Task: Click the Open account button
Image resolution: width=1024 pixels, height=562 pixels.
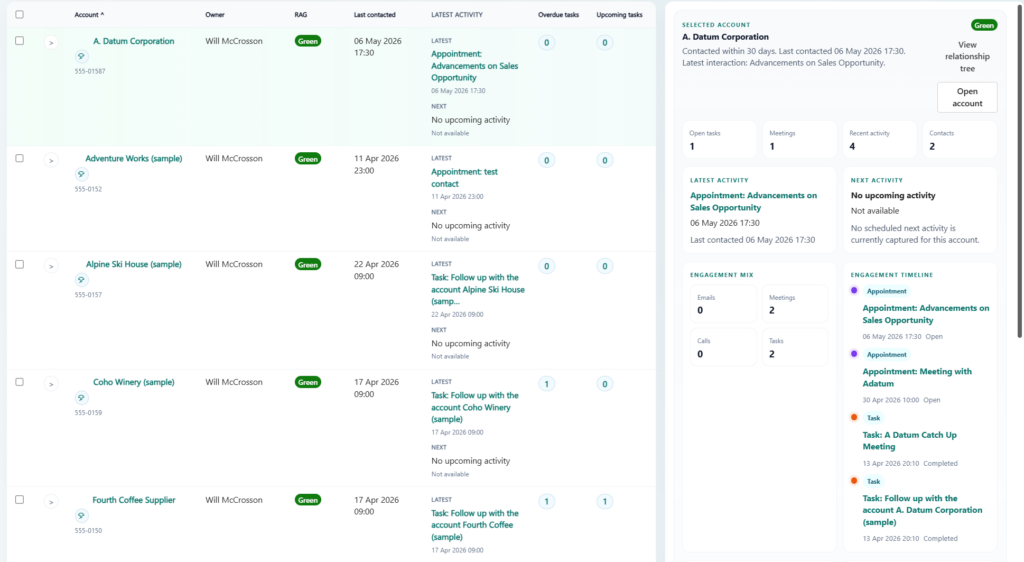Action: click(967, 97)
